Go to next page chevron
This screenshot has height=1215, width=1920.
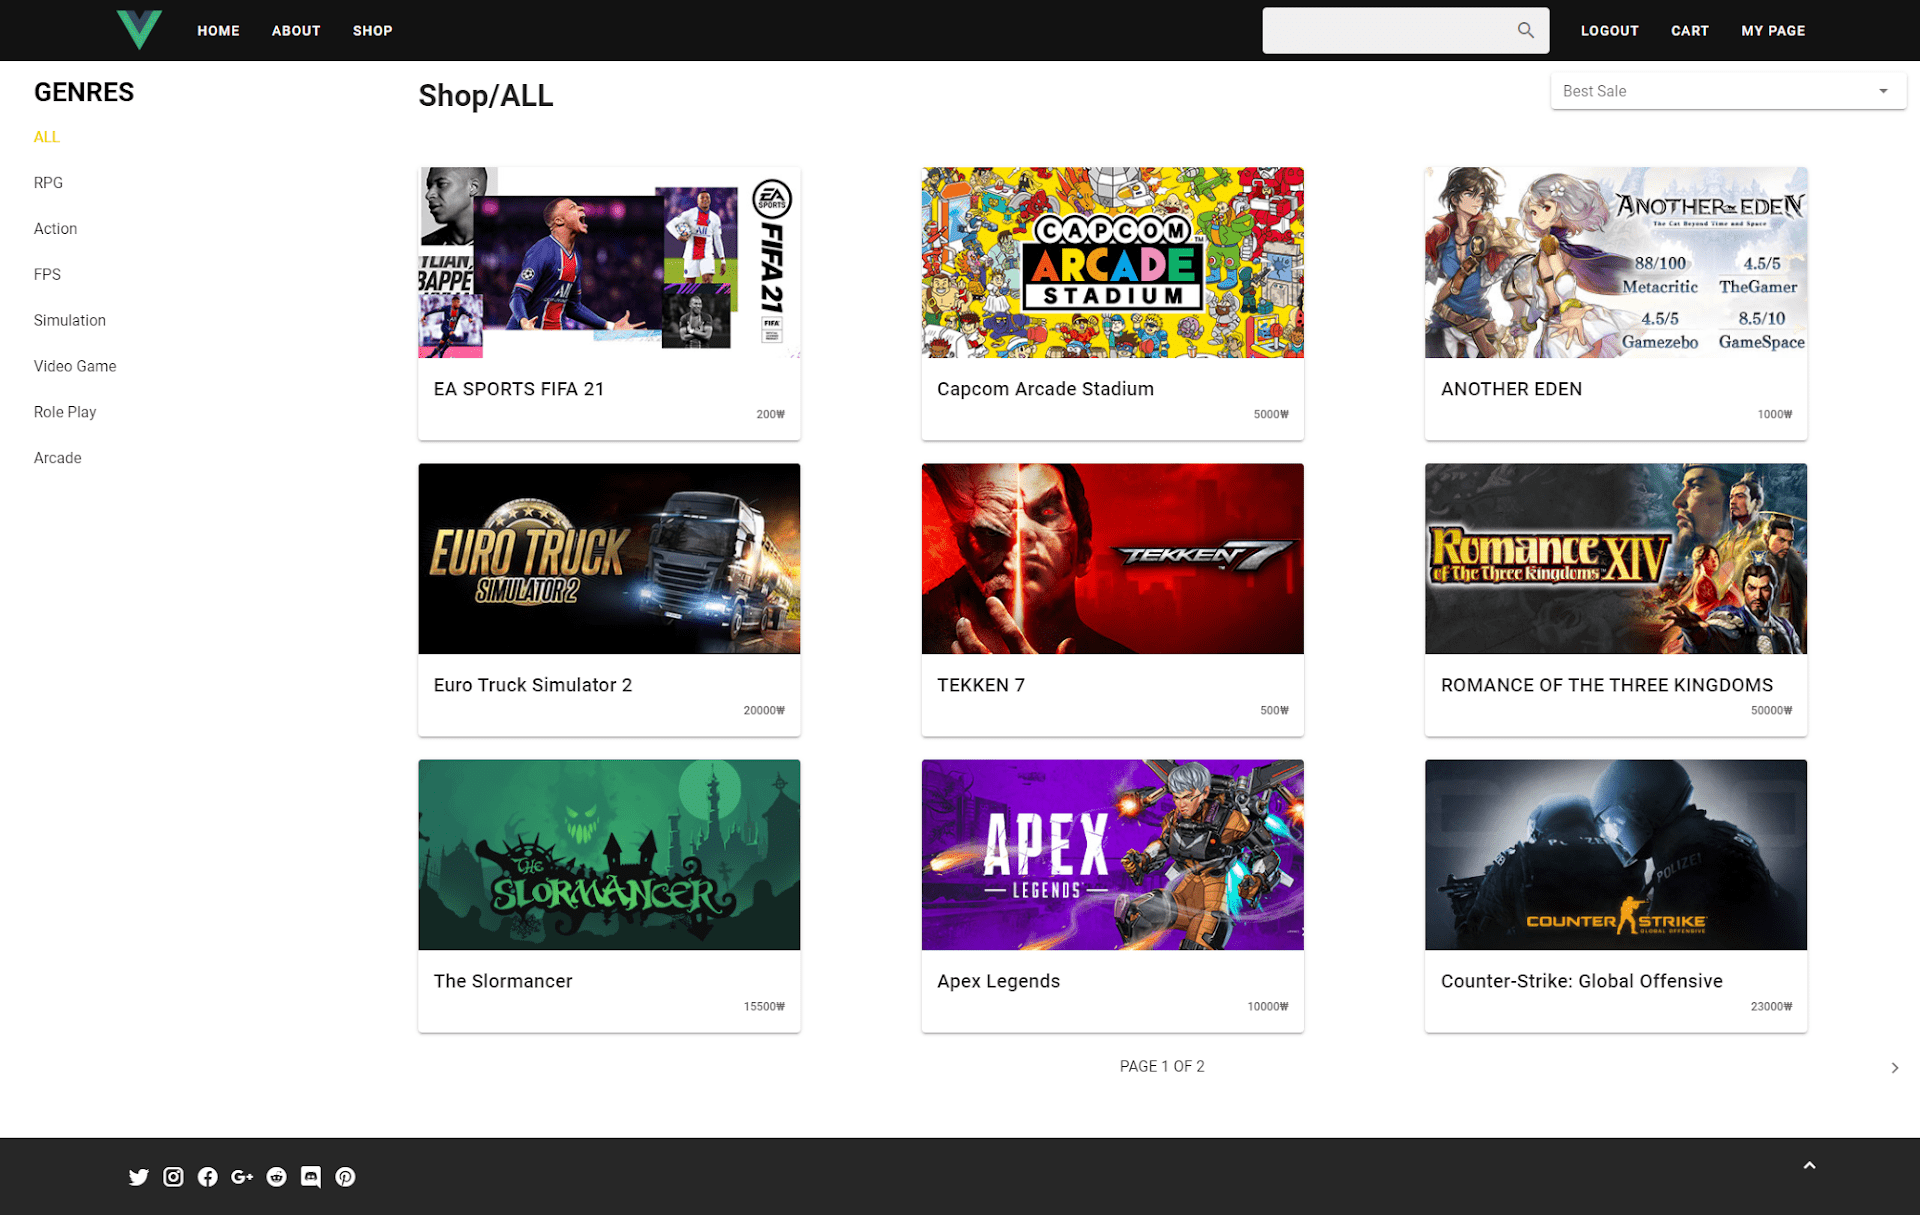(x=1894, y=1068)
